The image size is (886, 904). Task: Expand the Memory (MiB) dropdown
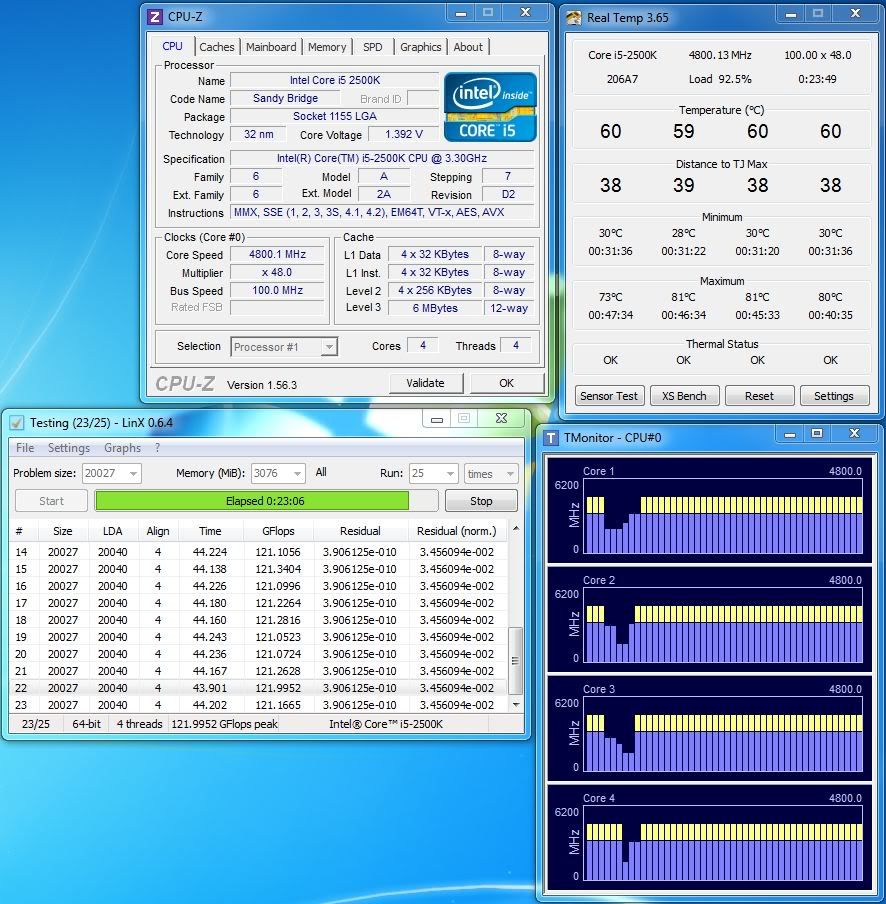click(297, 474)
